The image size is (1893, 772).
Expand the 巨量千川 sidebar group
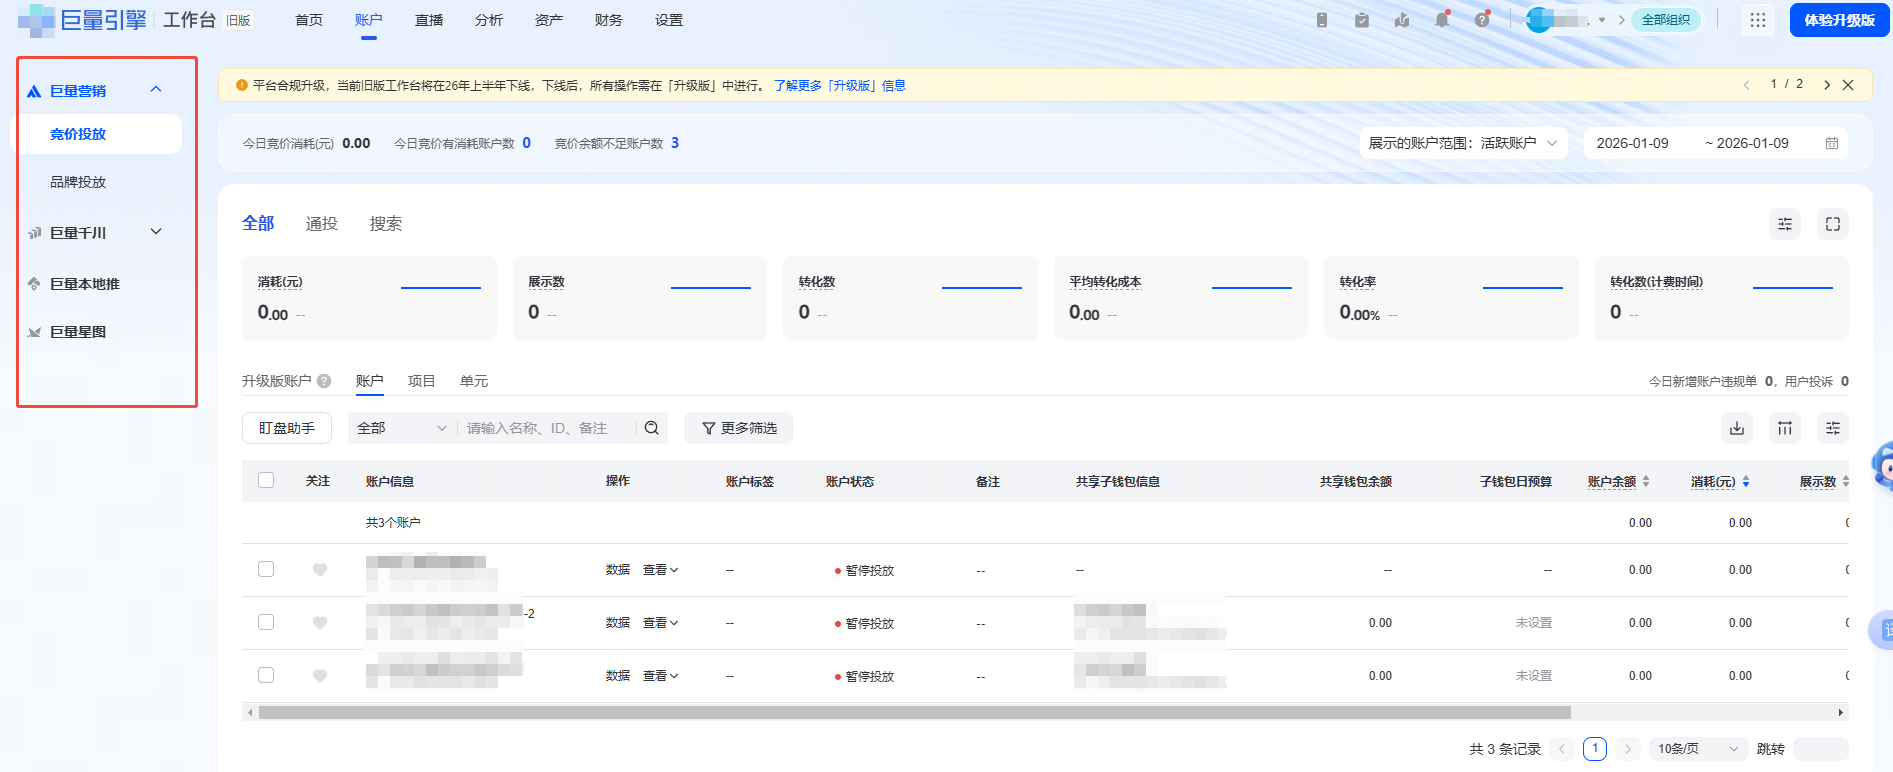pos(156,232)
